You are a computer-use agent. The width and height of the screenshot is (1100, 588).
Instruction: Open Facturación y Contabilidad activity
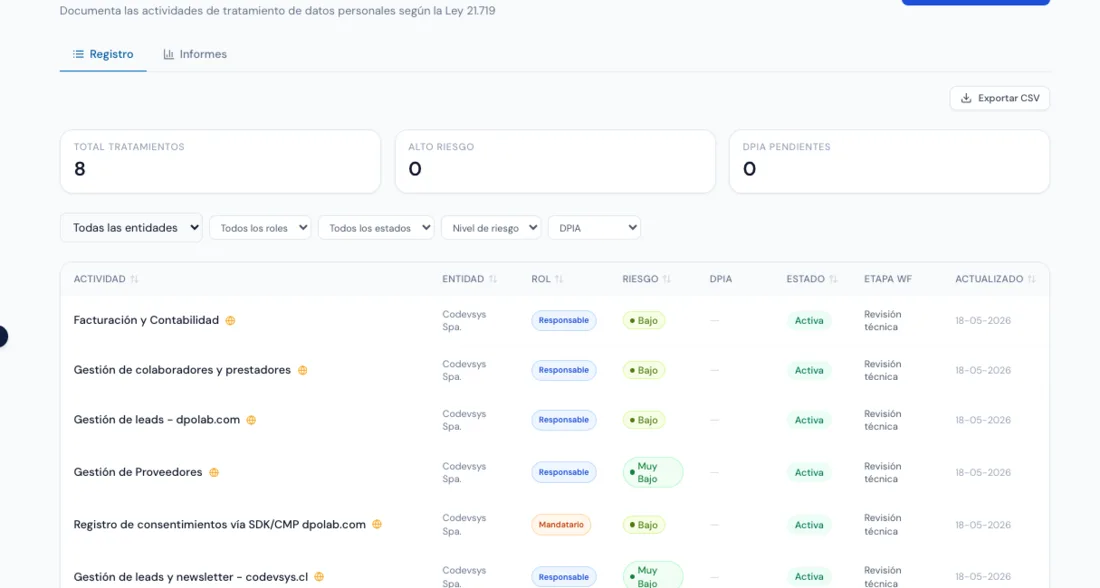(146, 320)
